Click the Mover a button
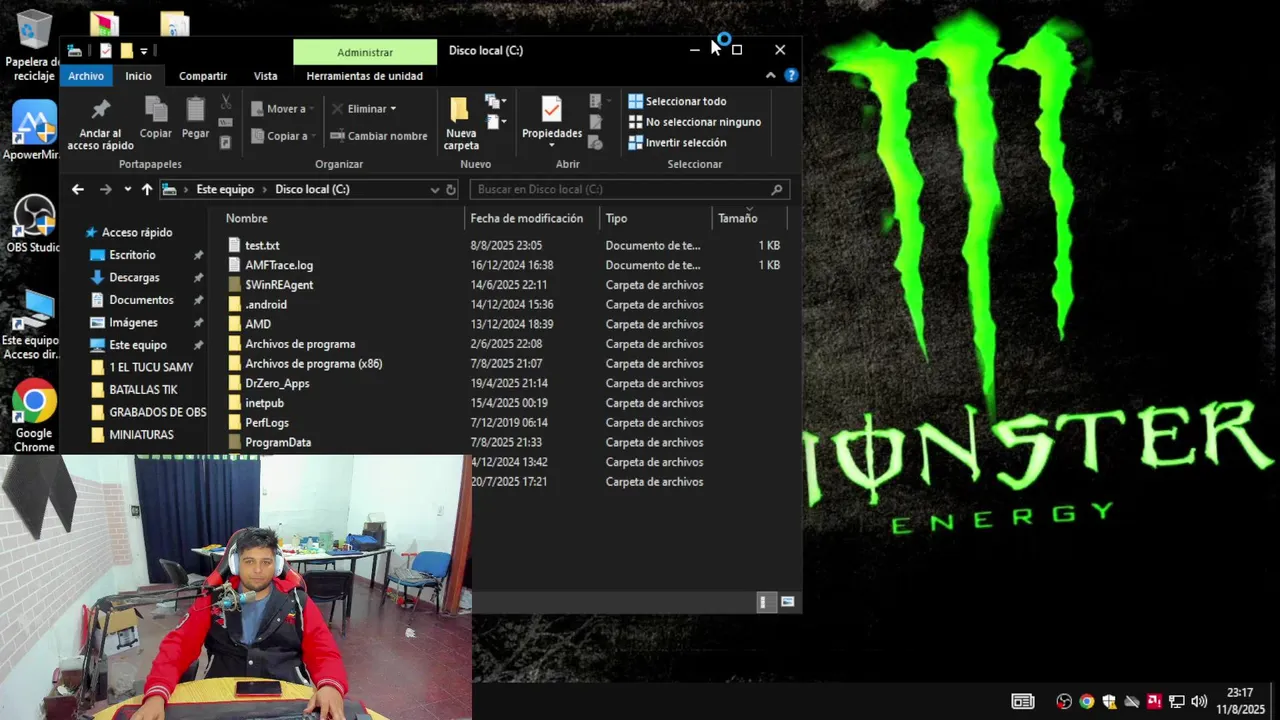Screen dimensions: 1280x720 click(x=281, y=108)
